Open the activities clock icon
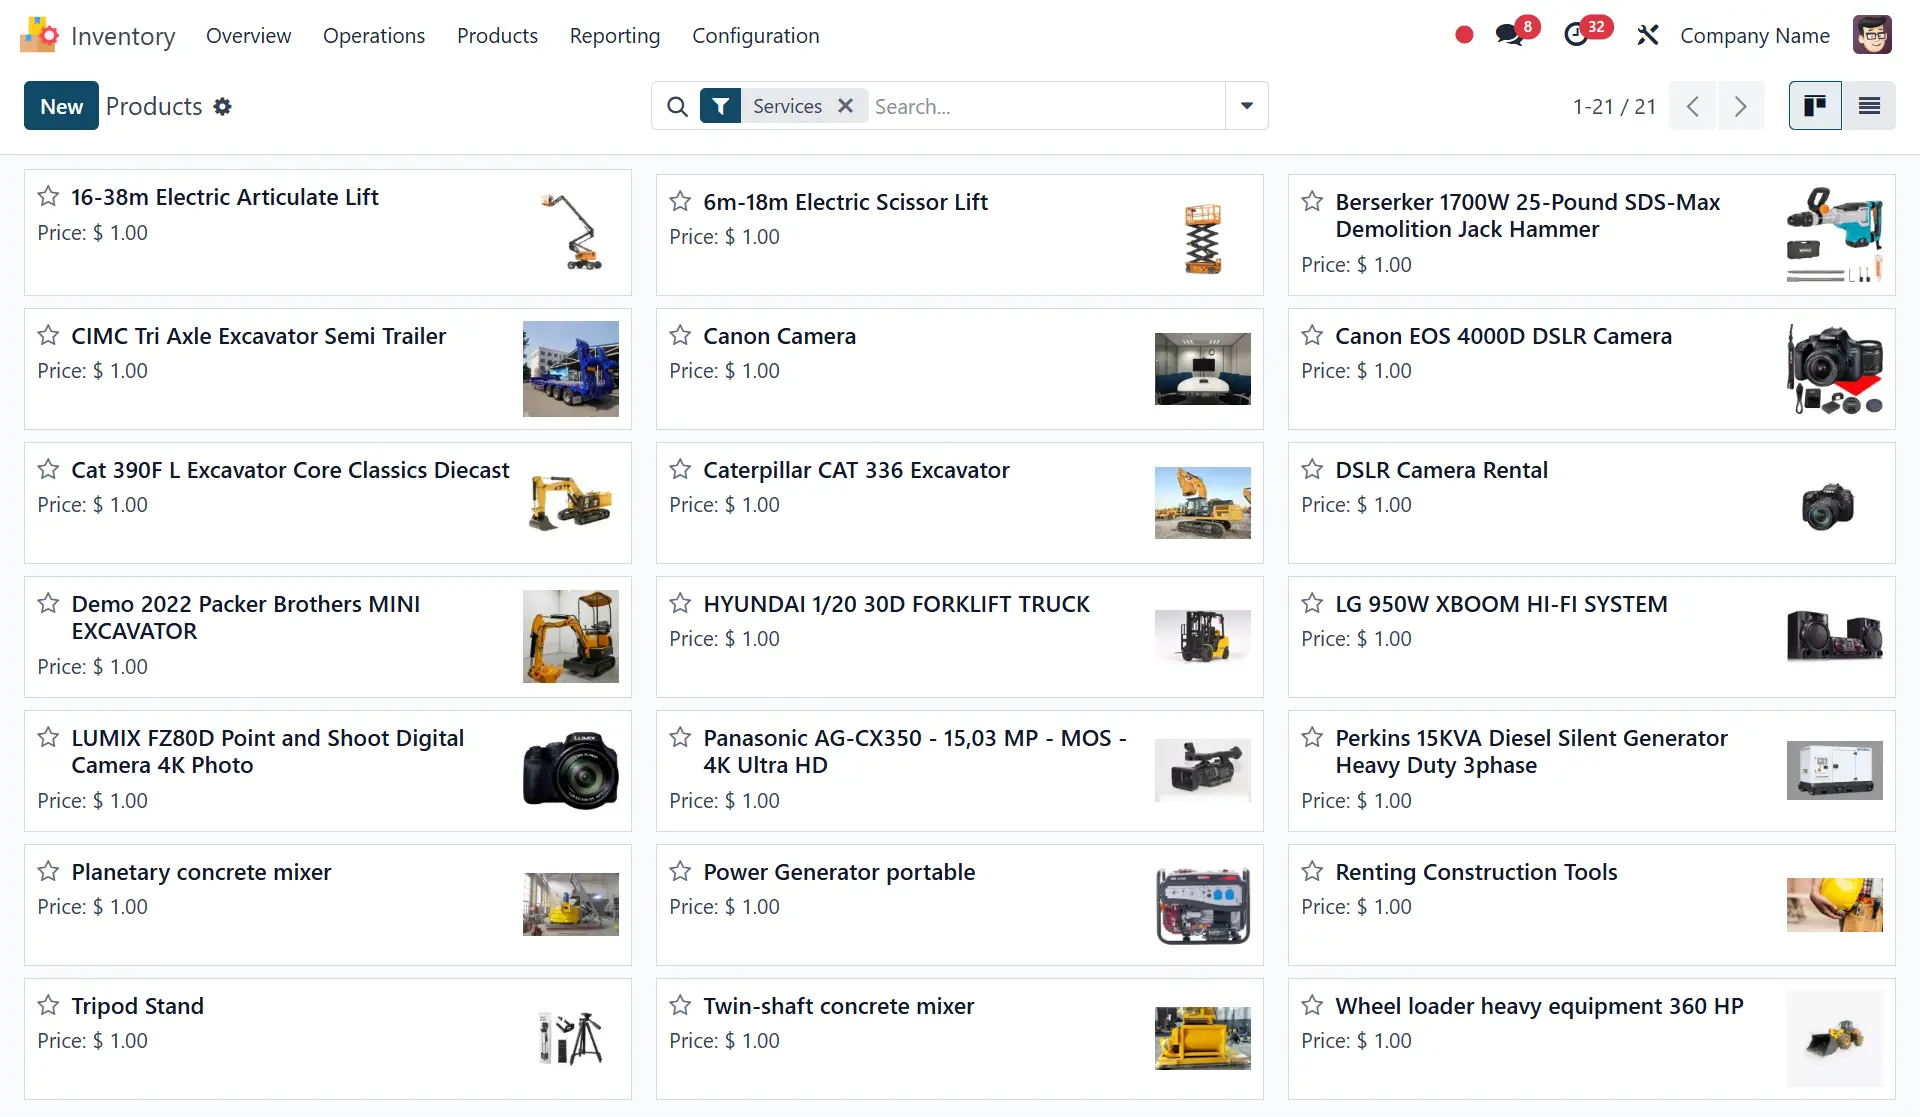Image resolution: width=1920 pixels, height=1117 pixels. (x=1576, y=35)
